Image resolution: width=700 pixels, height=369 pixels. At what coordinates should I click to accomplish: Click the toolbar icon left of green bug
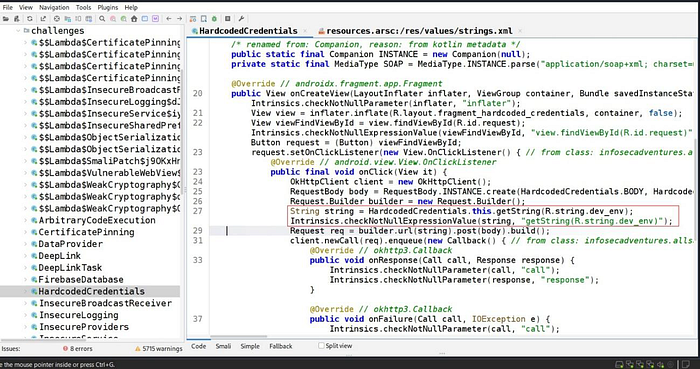click(x=204, y=19)
